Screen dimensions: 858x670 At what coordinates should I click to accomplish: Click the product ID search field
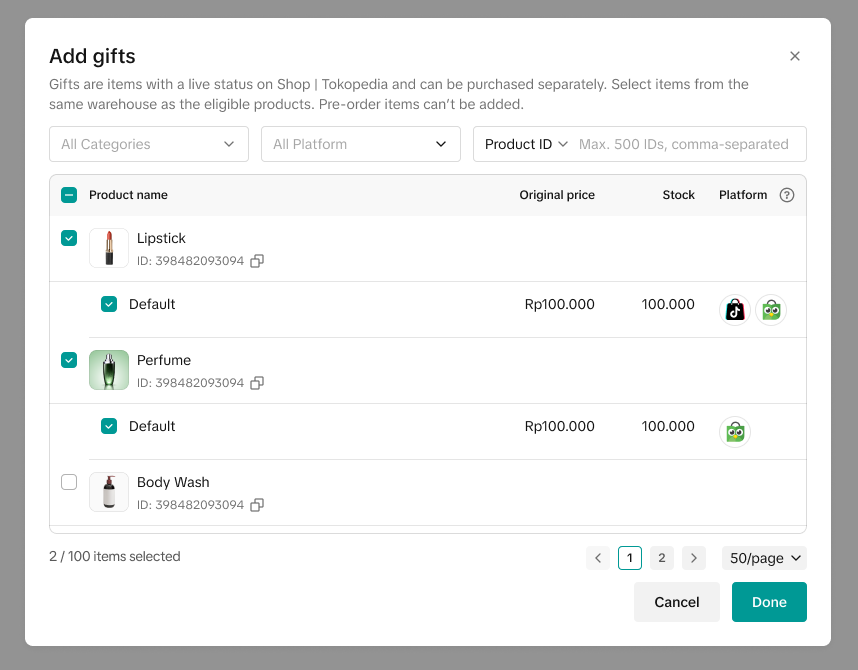coord(688,144)
